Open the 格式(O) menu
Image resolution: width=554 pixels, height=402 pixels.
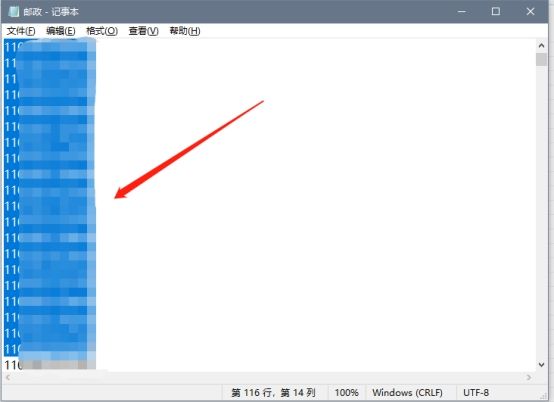[x=102, y=31]
